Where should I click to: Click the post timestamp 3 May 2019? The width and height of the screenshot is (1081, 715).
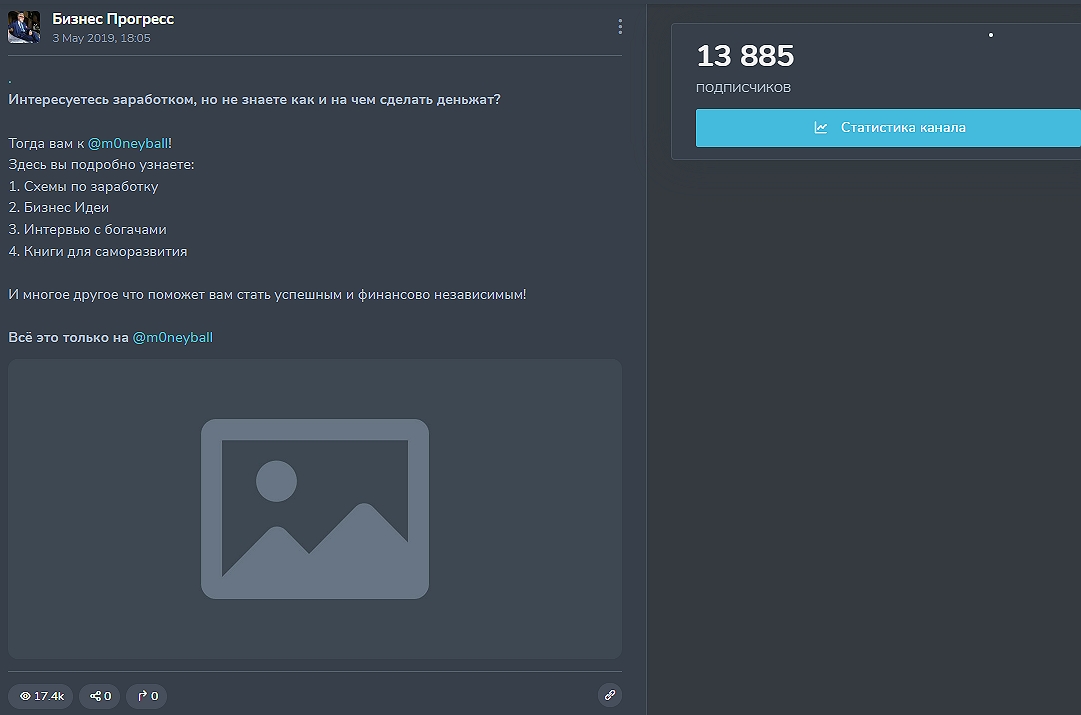(101, 38)
